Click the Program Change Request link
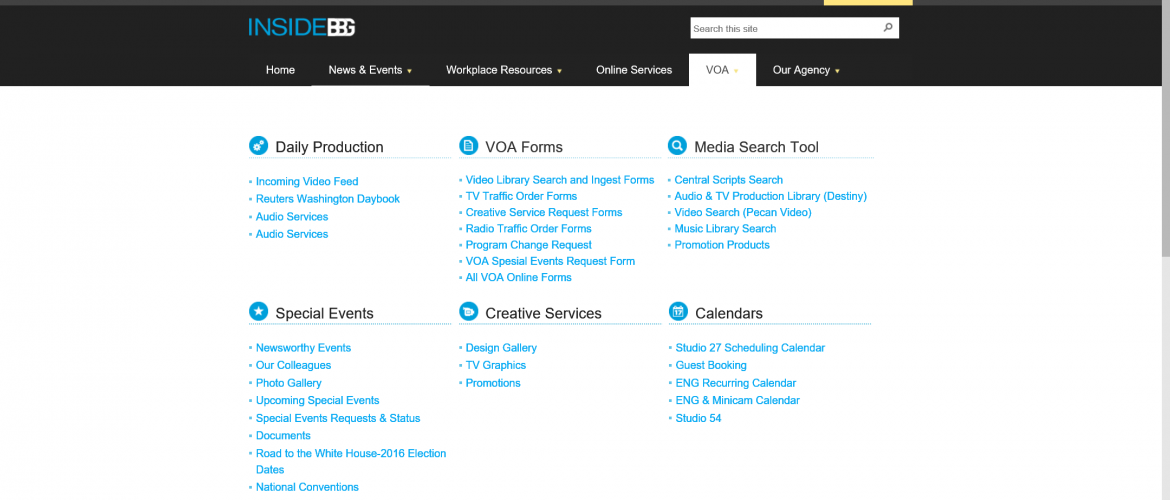Image resolution: width=1170 pixels, height=500 pixels. (528, 245)
